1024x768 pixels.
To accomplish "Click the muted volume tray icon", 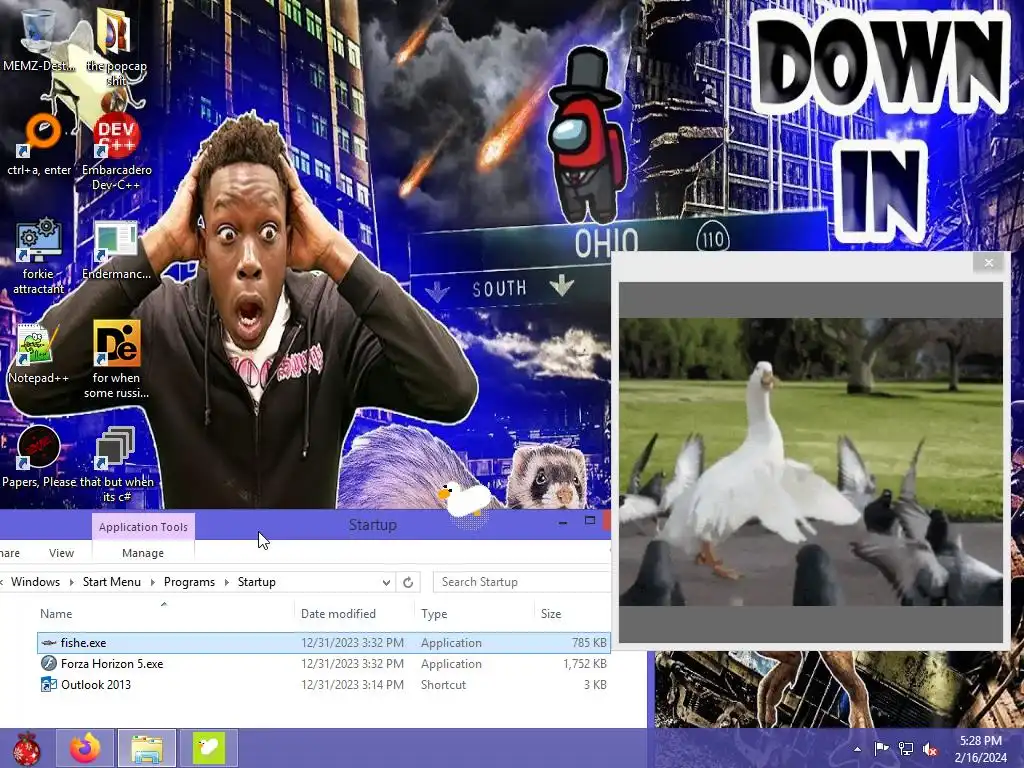I will coord(931,749).
